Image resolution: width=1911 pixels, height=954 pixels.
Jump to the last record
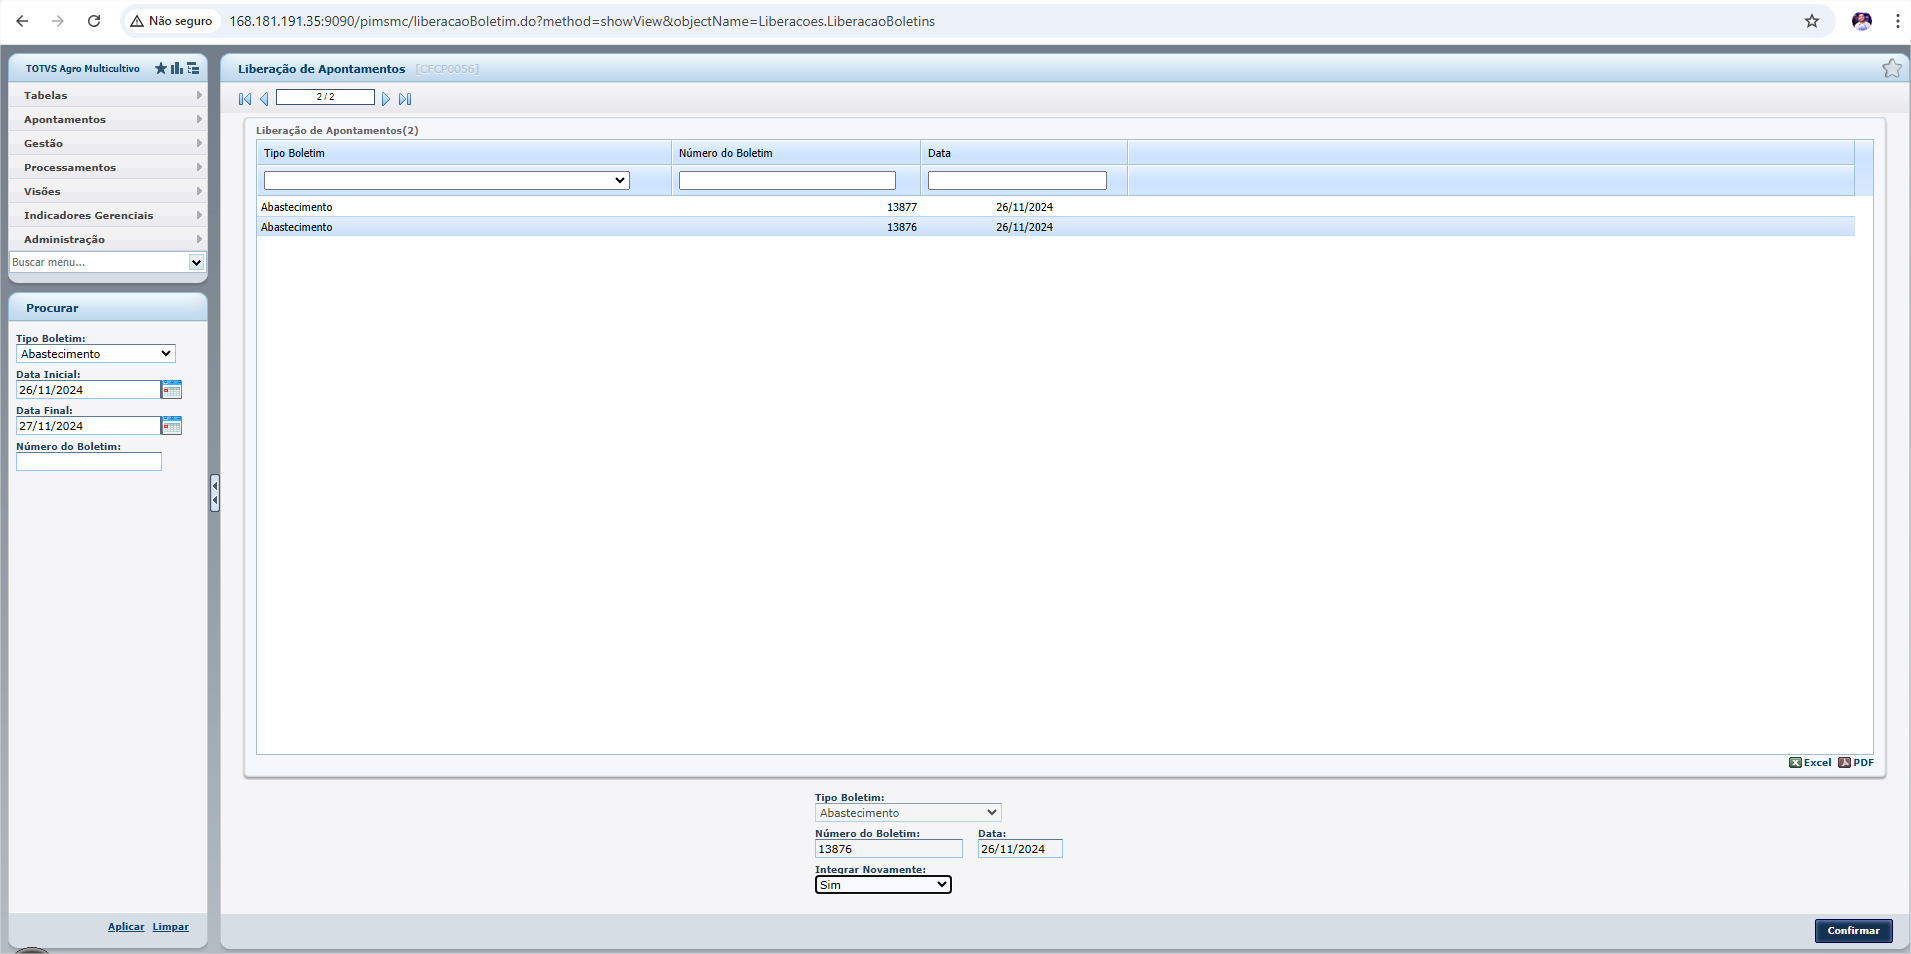(405, 99)
